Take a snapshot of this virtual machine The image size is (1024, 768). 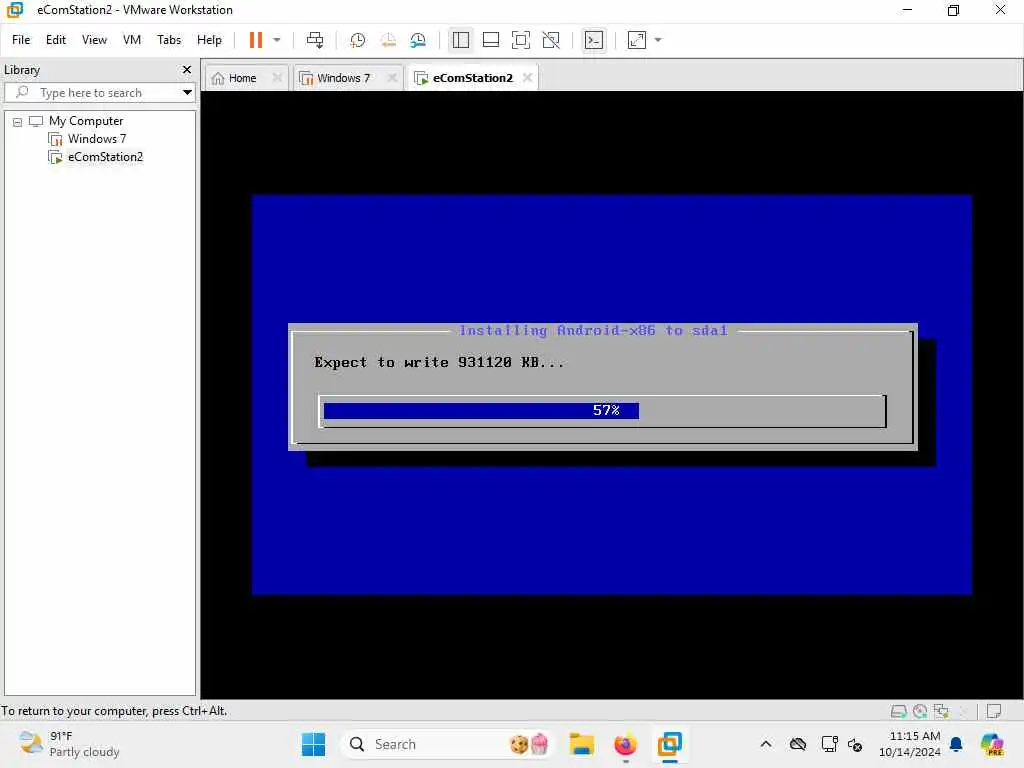point(357,40)
